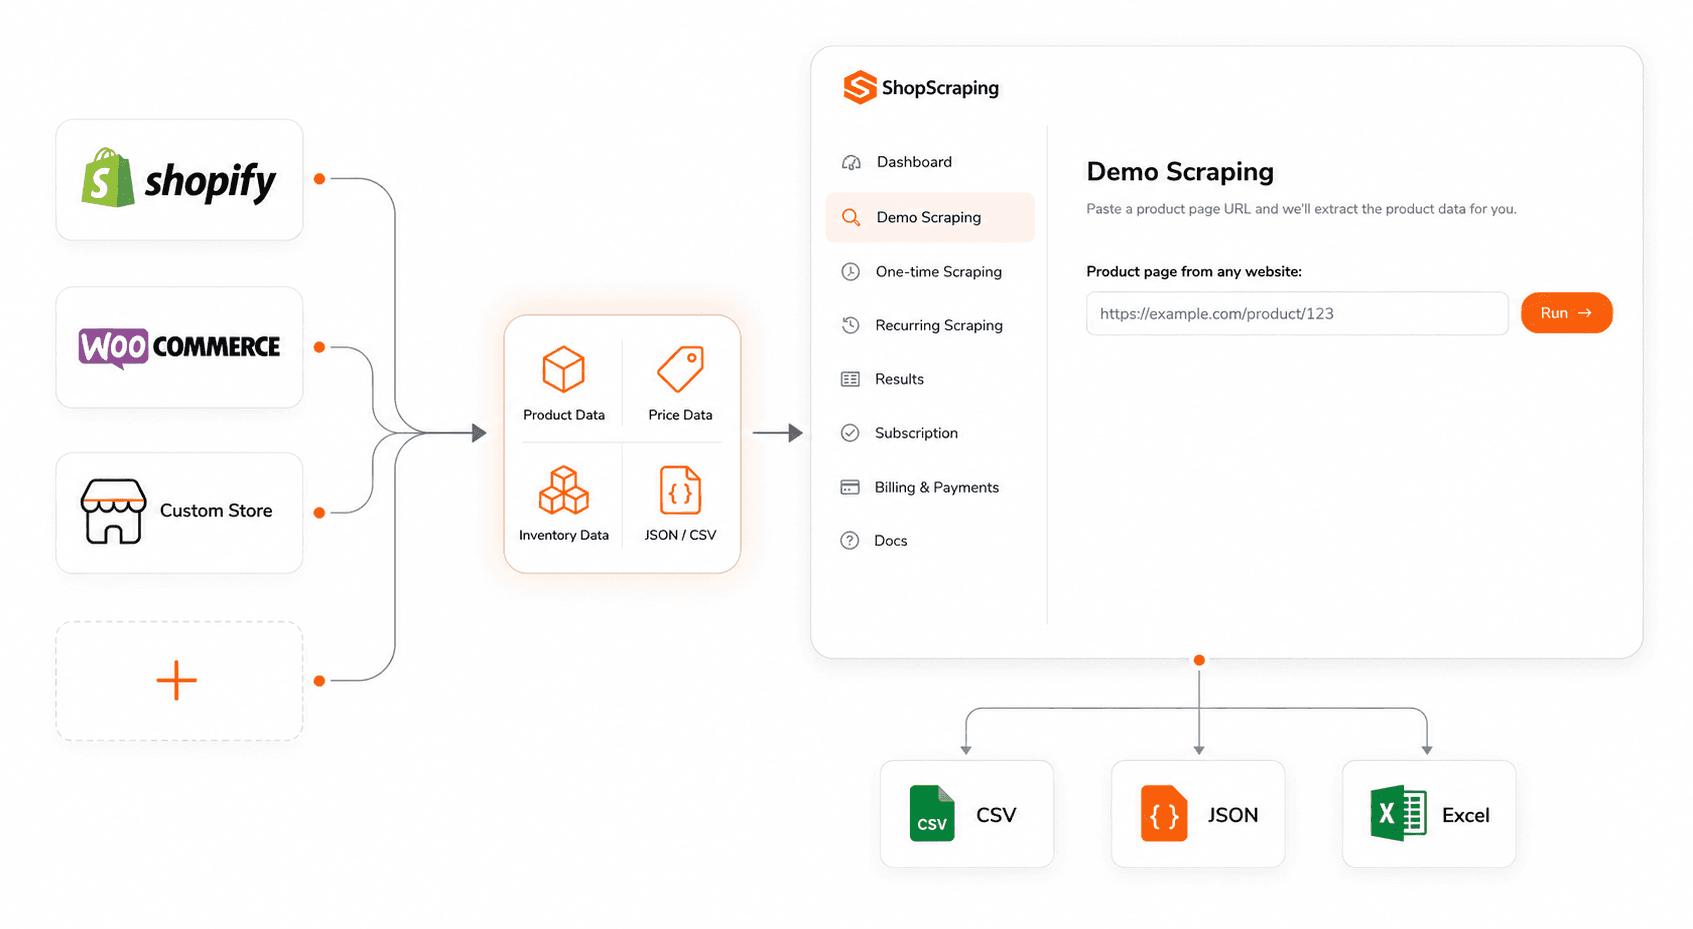Click the Dashboard gauge icon
The height and width of the screenshot is (929, 1693).
851,162
